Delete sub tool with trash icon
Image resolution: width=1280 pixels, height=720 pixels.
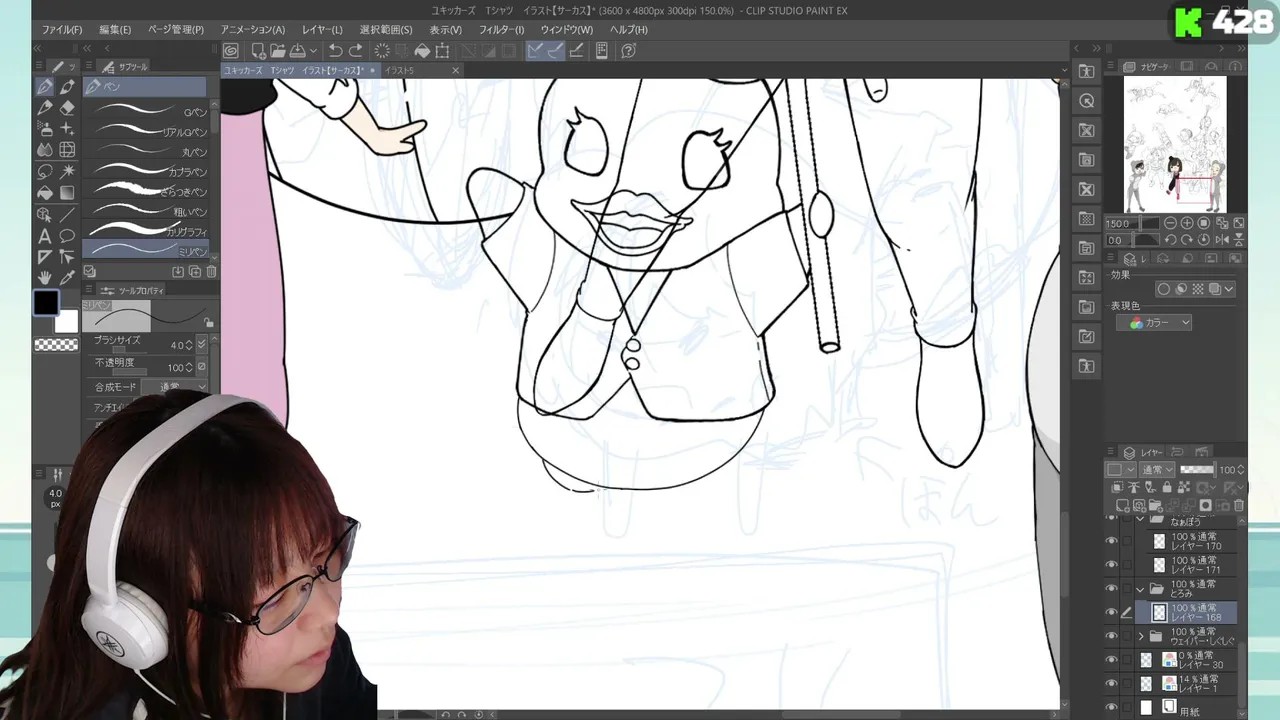[x=211, y=272]
